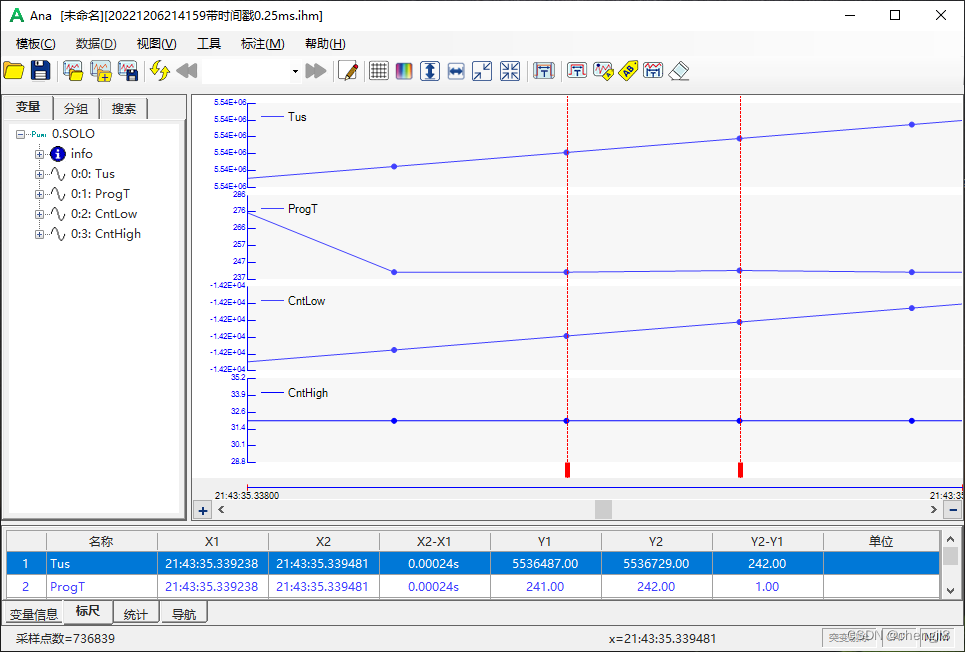
Task: Select 0:0: Tus variable in tree
Action: tap(92, 174)
